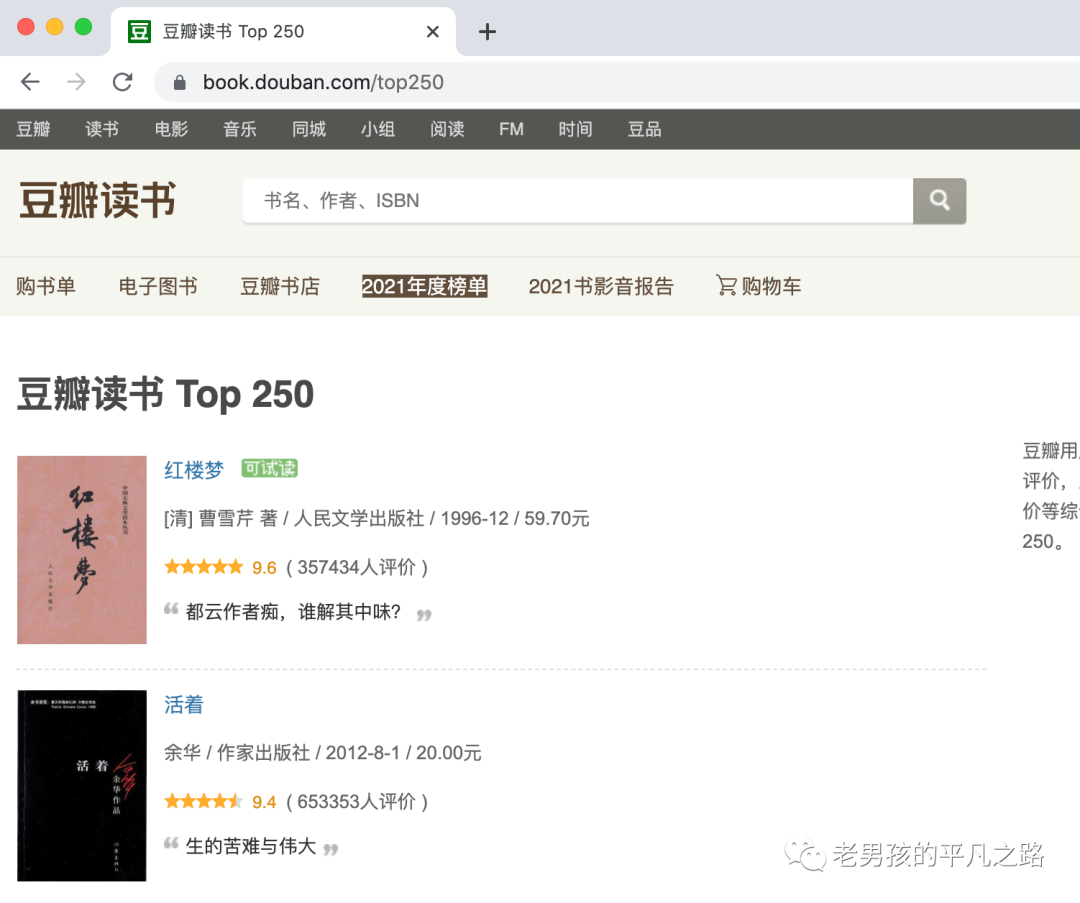Click the star rating of 活着
The width and height of the screenshot is (1080, 903).
coord(201,800)
